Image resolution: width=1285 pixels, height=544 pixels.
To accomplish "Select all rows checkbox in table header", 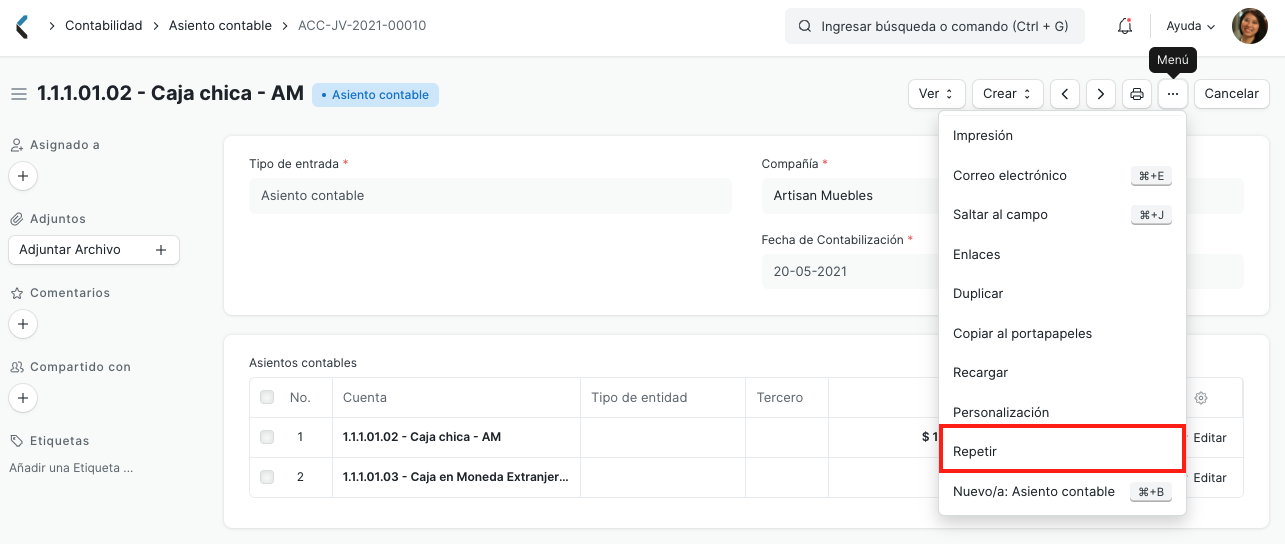I will [x=267, y=398].
